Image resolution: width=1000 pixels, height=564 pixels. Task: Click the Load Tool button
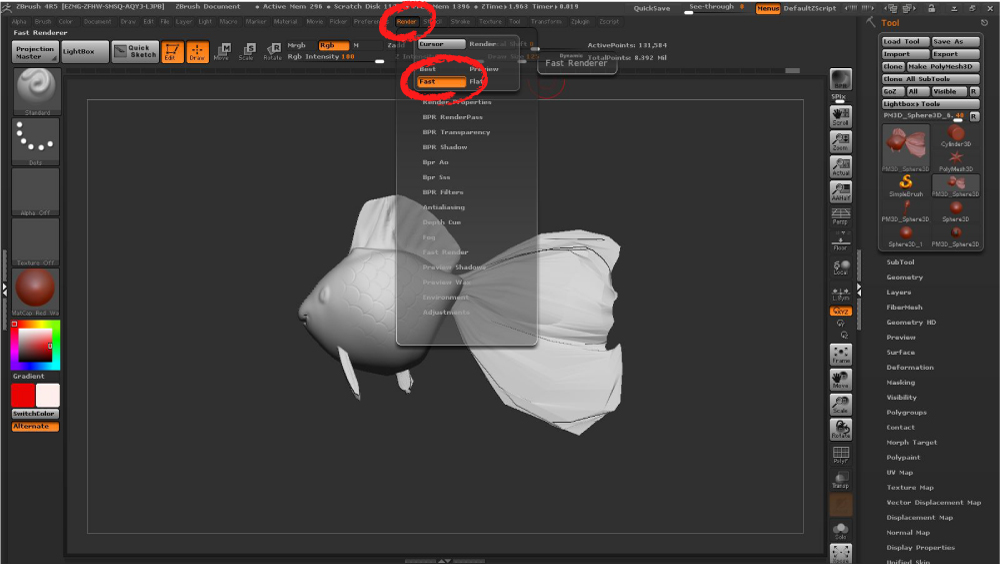904,42
